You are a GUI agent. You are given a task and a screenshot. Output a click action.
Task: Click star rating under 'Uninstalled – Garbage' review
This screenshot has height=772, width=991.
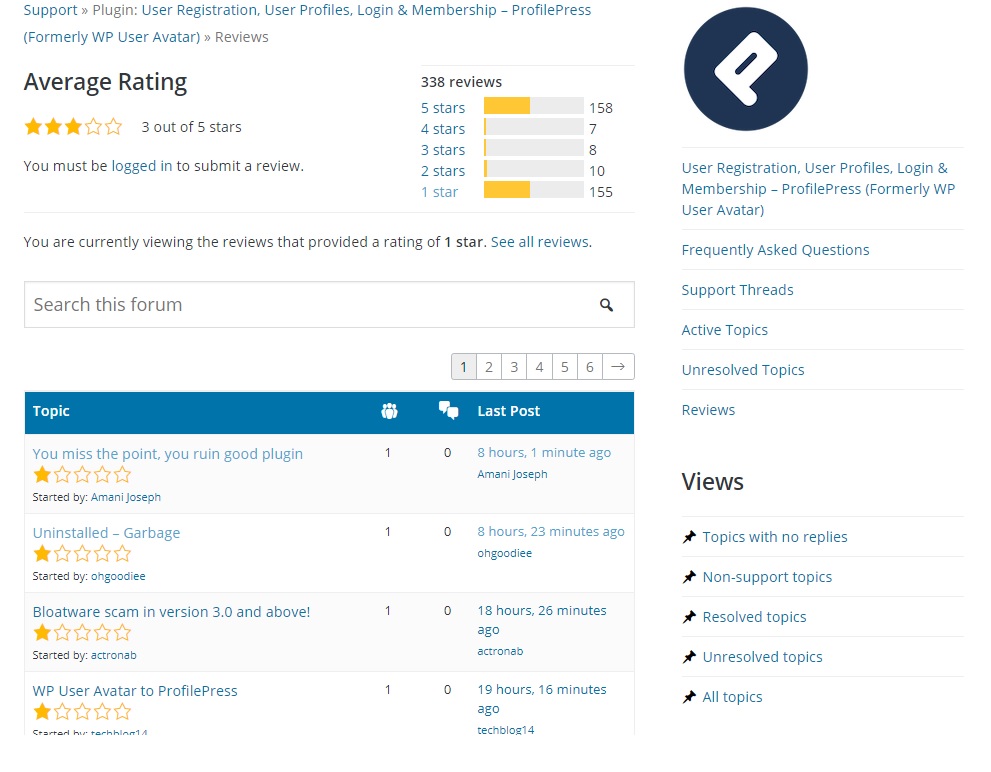click(82, 554)
